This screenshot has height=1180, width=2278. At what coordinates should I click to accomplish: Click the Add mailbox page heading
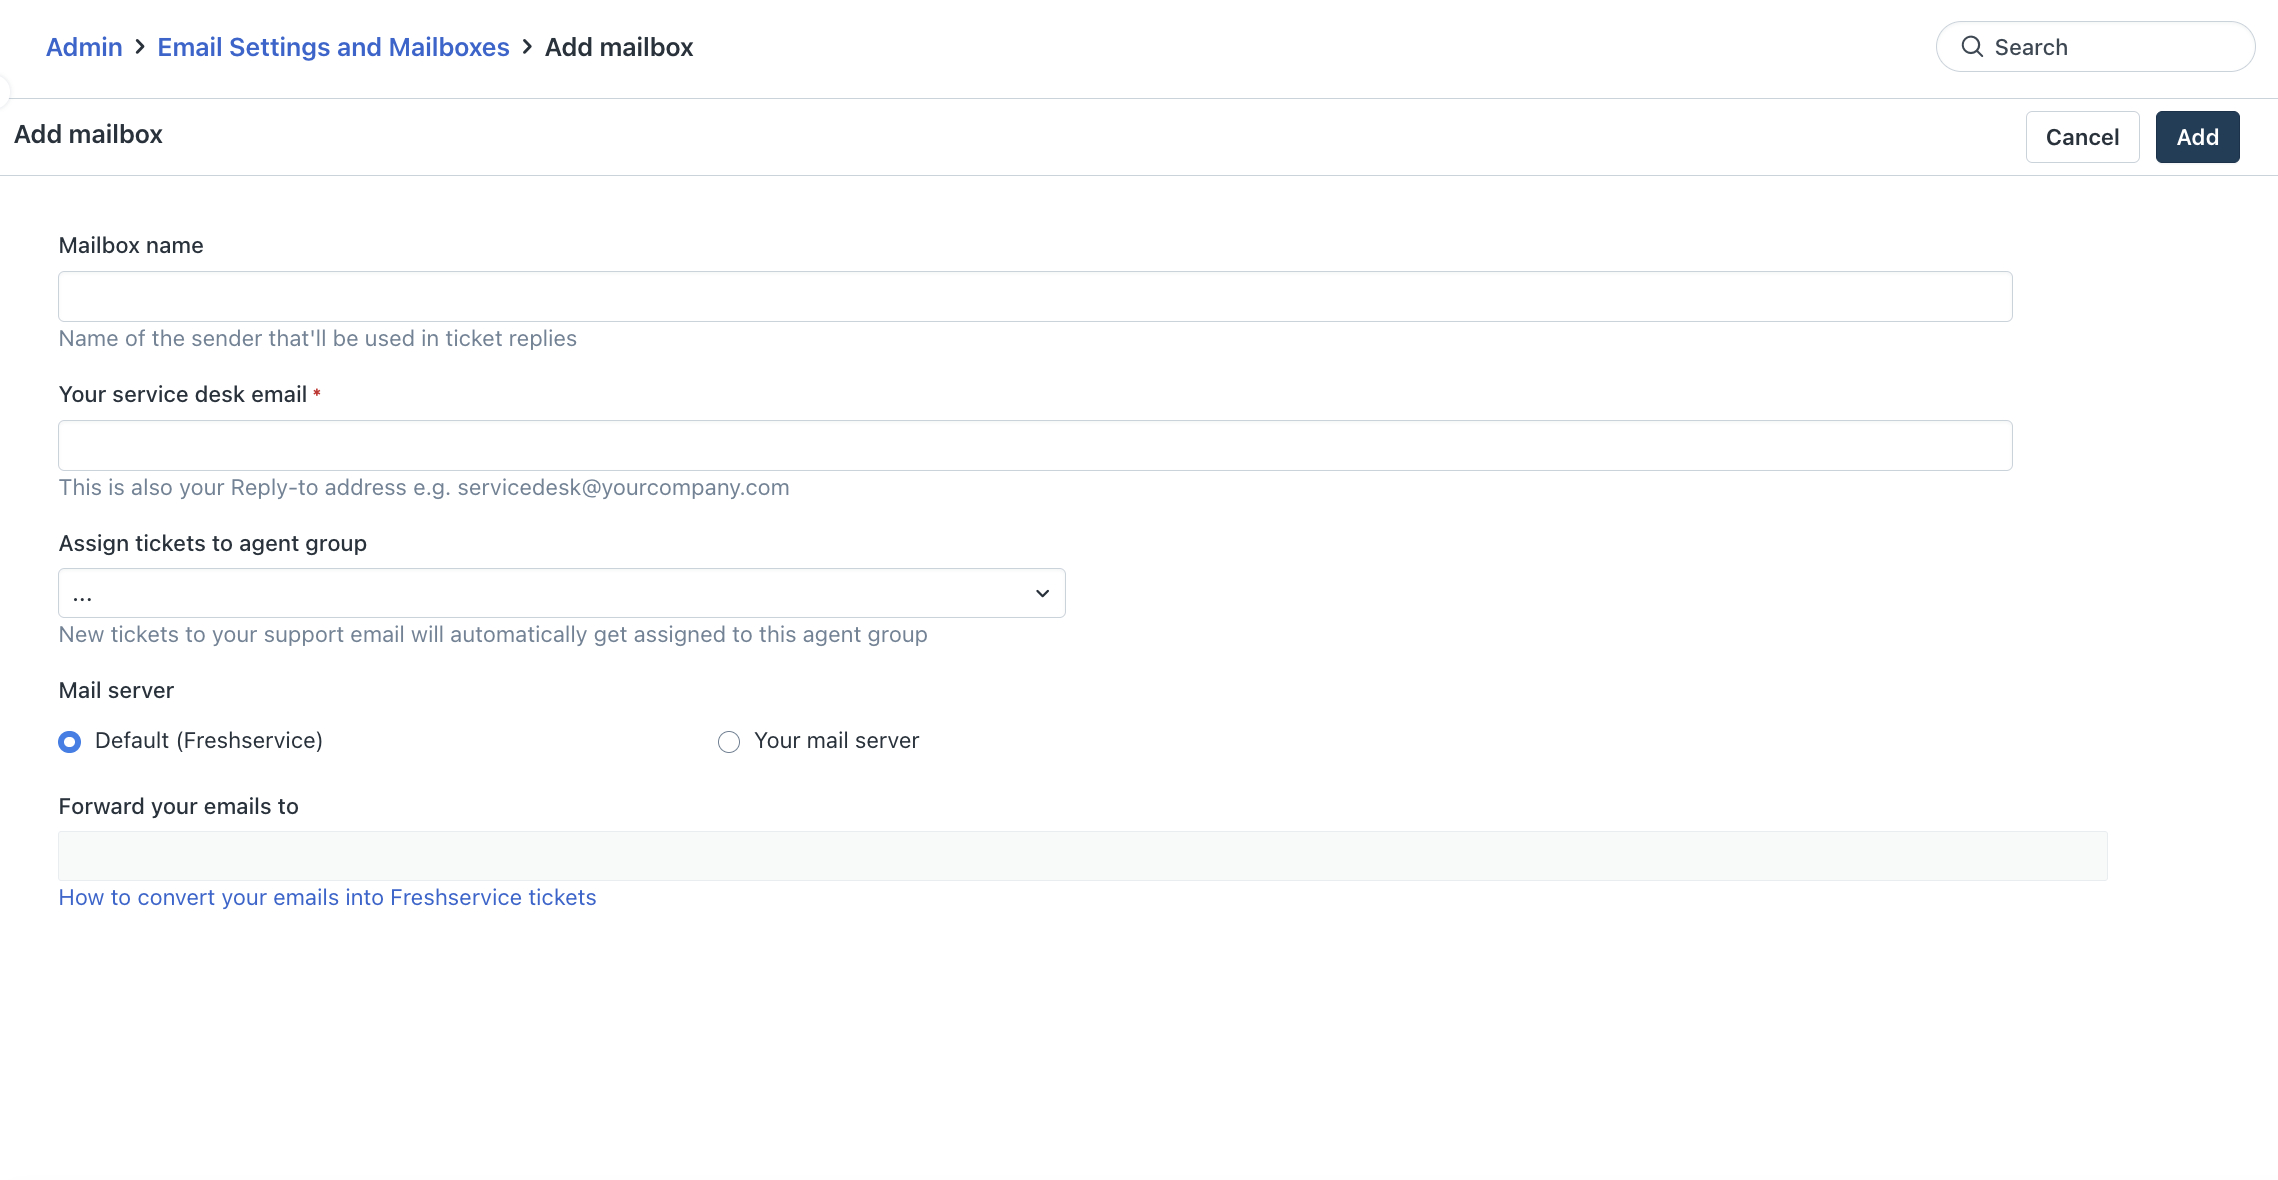coord(88,135)
